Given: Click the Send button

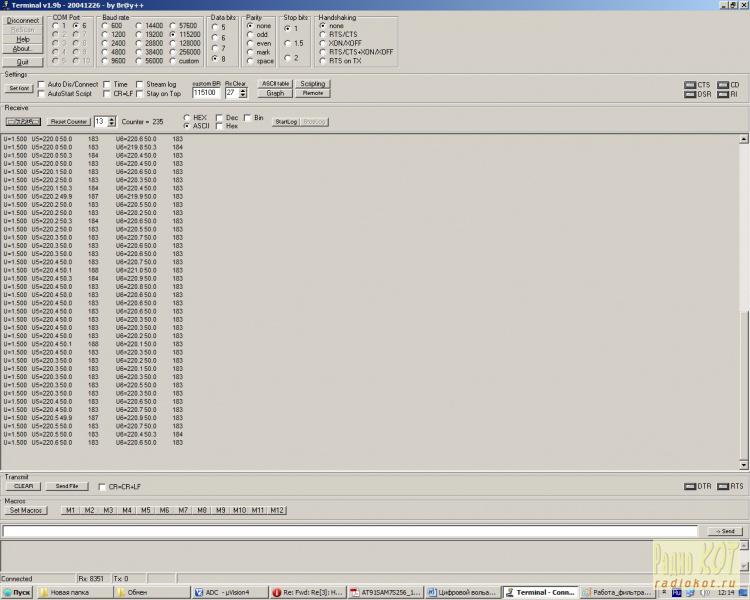Looking at the screenshot, I should [x=725, y=531].
